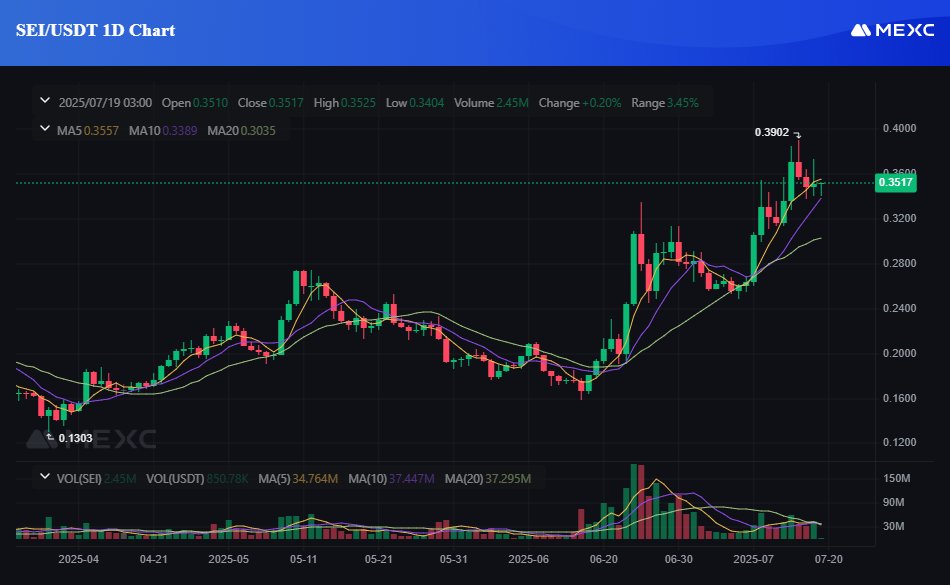
Task: Click the 05-31 date axis label
Action: tap(454, 559)
